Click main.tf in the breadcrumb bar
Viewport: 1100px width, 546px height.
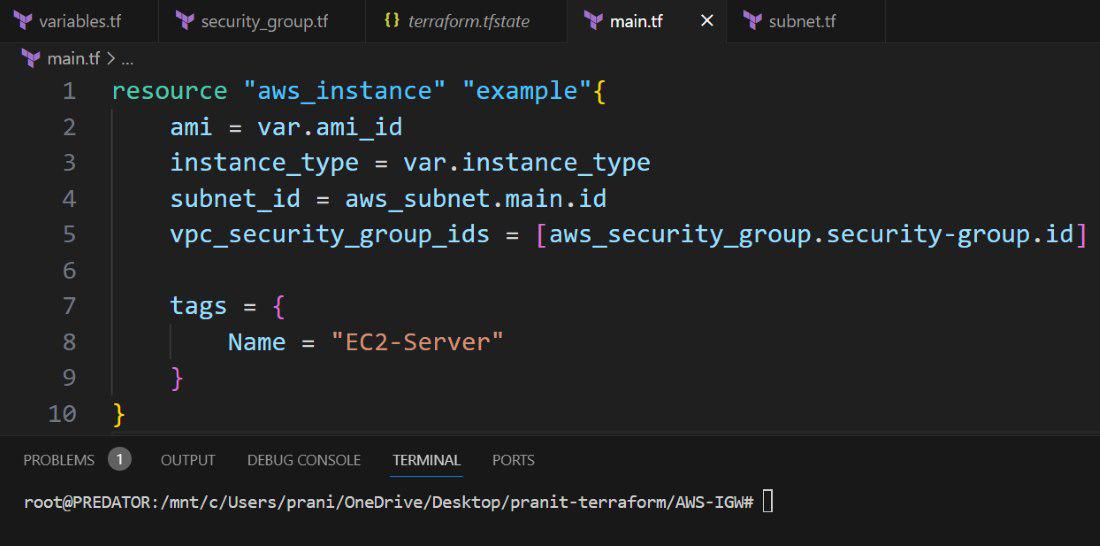pos(74,59)
